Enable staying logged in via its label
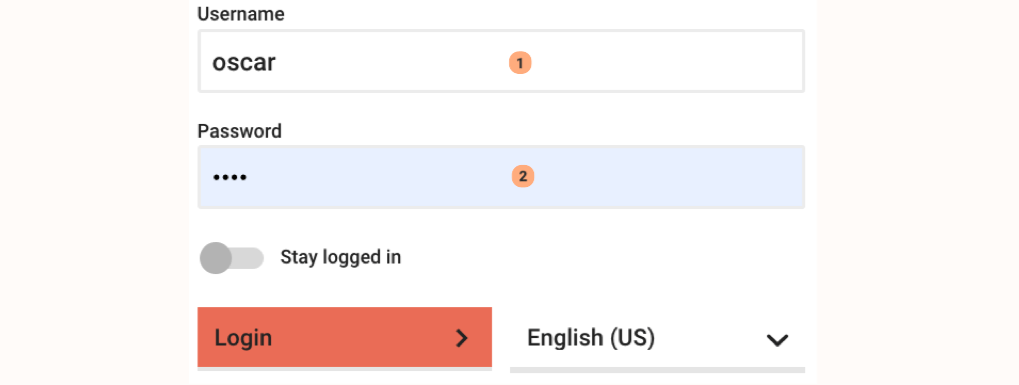The width and height of the screenshot is (1019, 385). (x=341, y=258)
